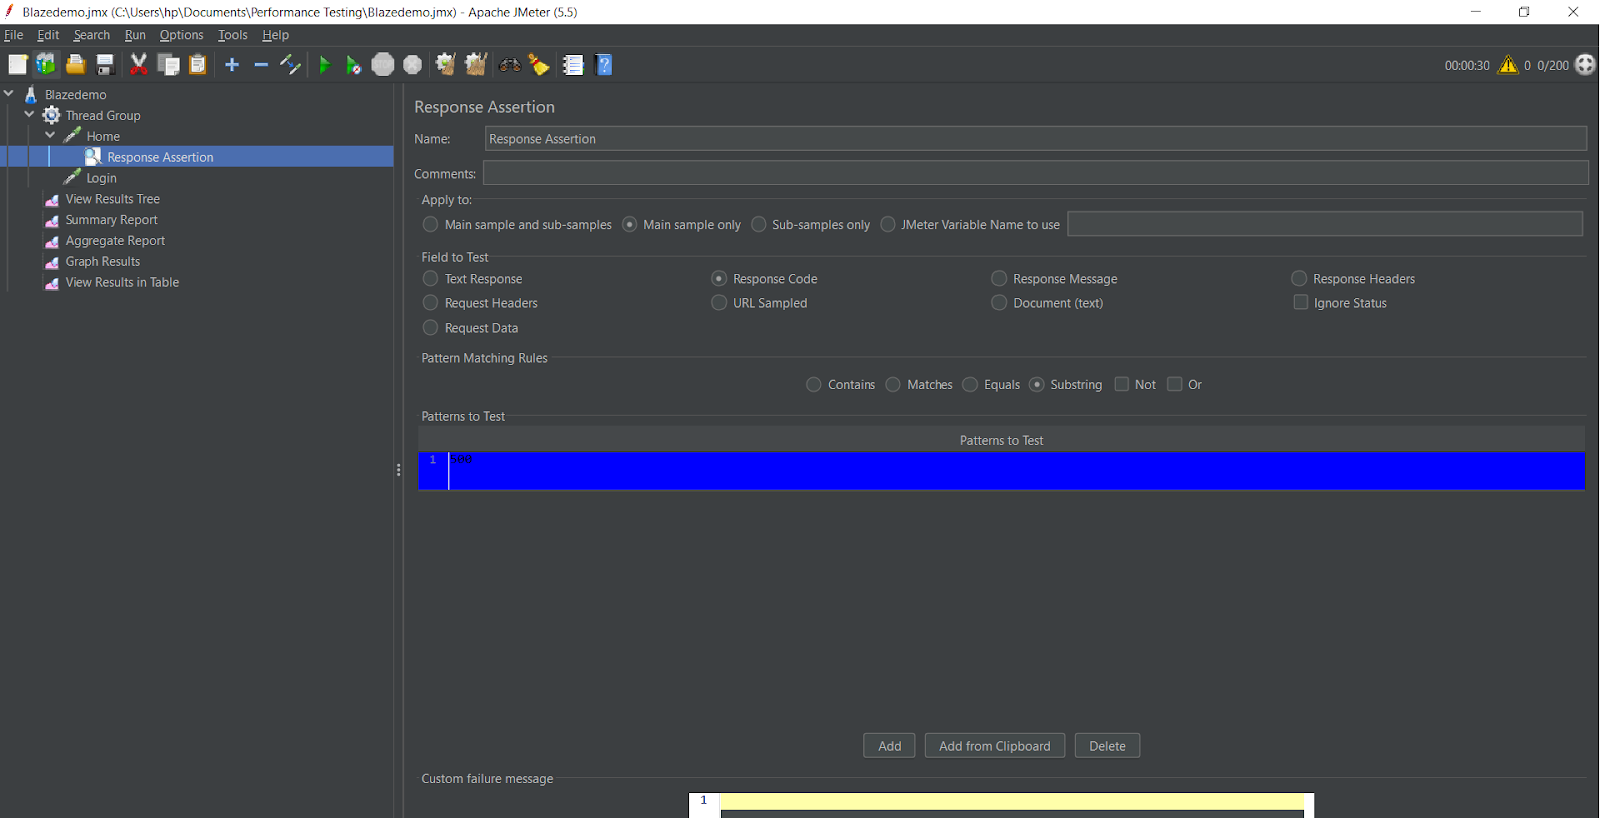Click the remote engines icon by the 0/200 counter
1600x818 pixels.
[x=1586, y=65]
